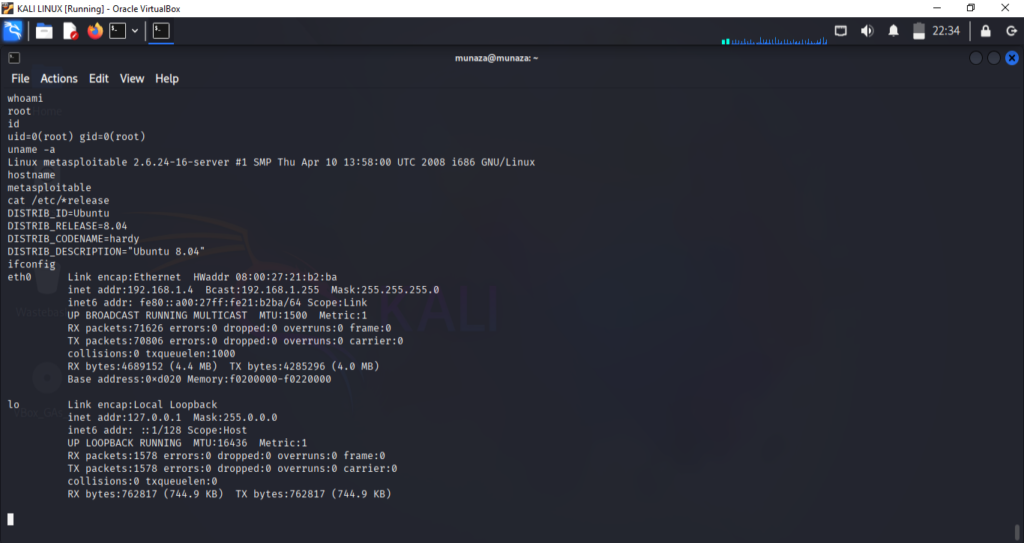This screenshot has height=543, width=1024.
Task: Open the logout session icon
Action: [x=1010, y=31]
